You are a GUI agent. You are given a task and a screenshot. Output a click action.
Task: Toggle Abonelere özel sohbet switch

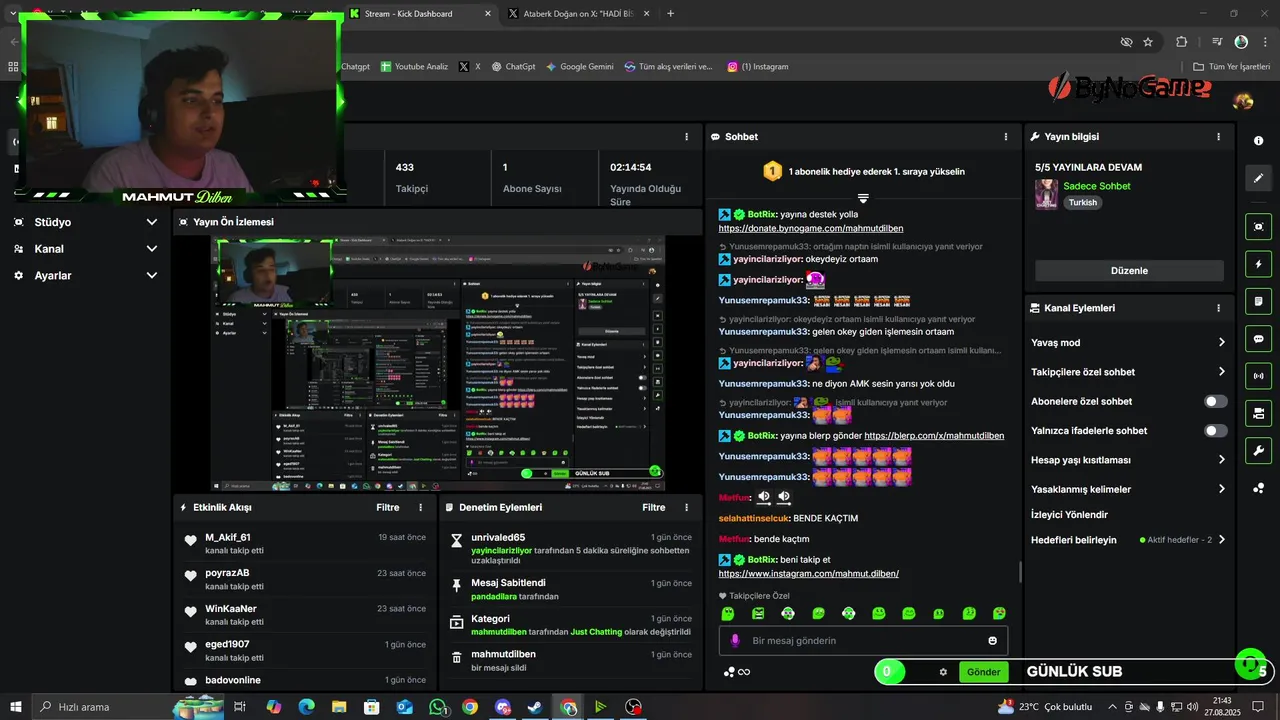point(1216,401)
